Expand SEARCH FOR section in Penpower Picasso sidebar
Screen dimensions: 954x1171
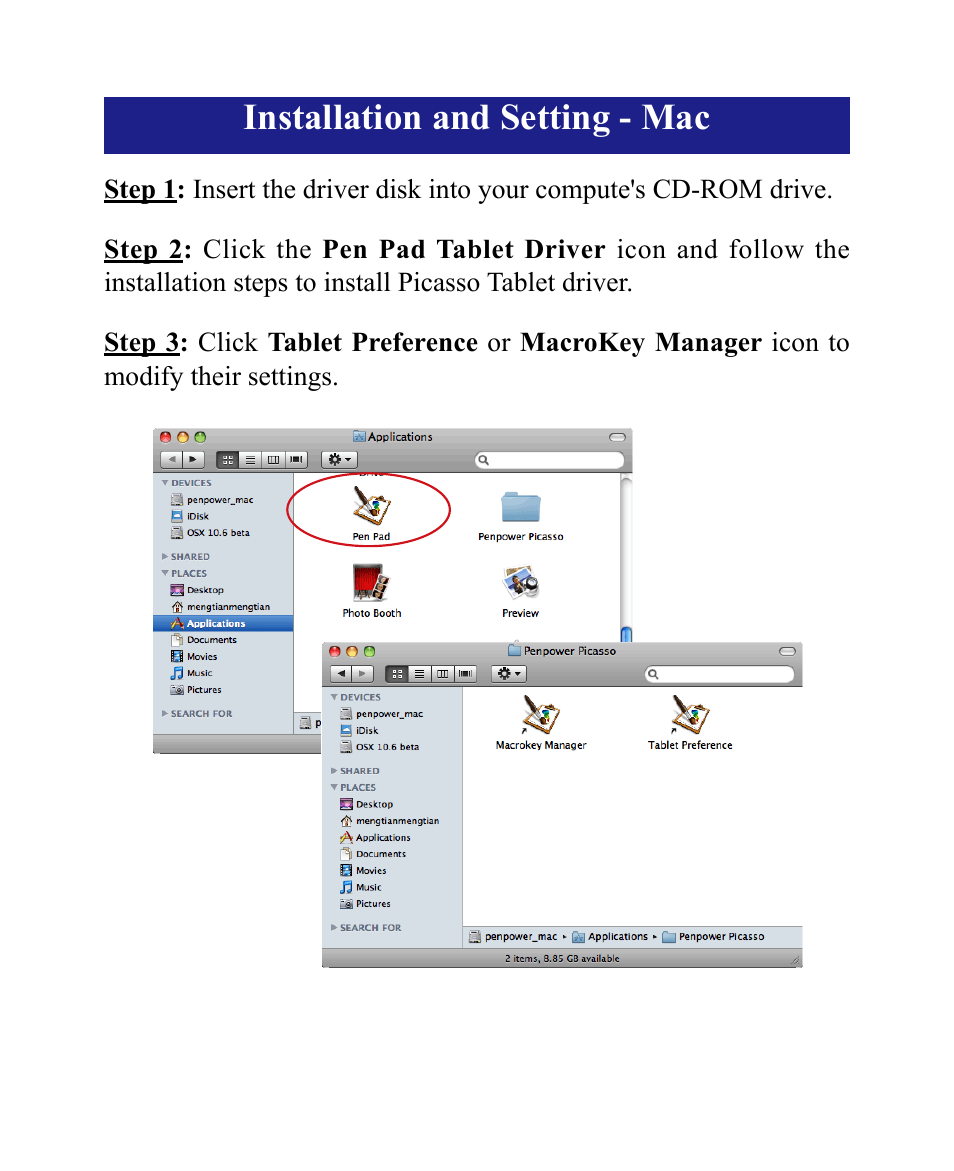point(334,927)
